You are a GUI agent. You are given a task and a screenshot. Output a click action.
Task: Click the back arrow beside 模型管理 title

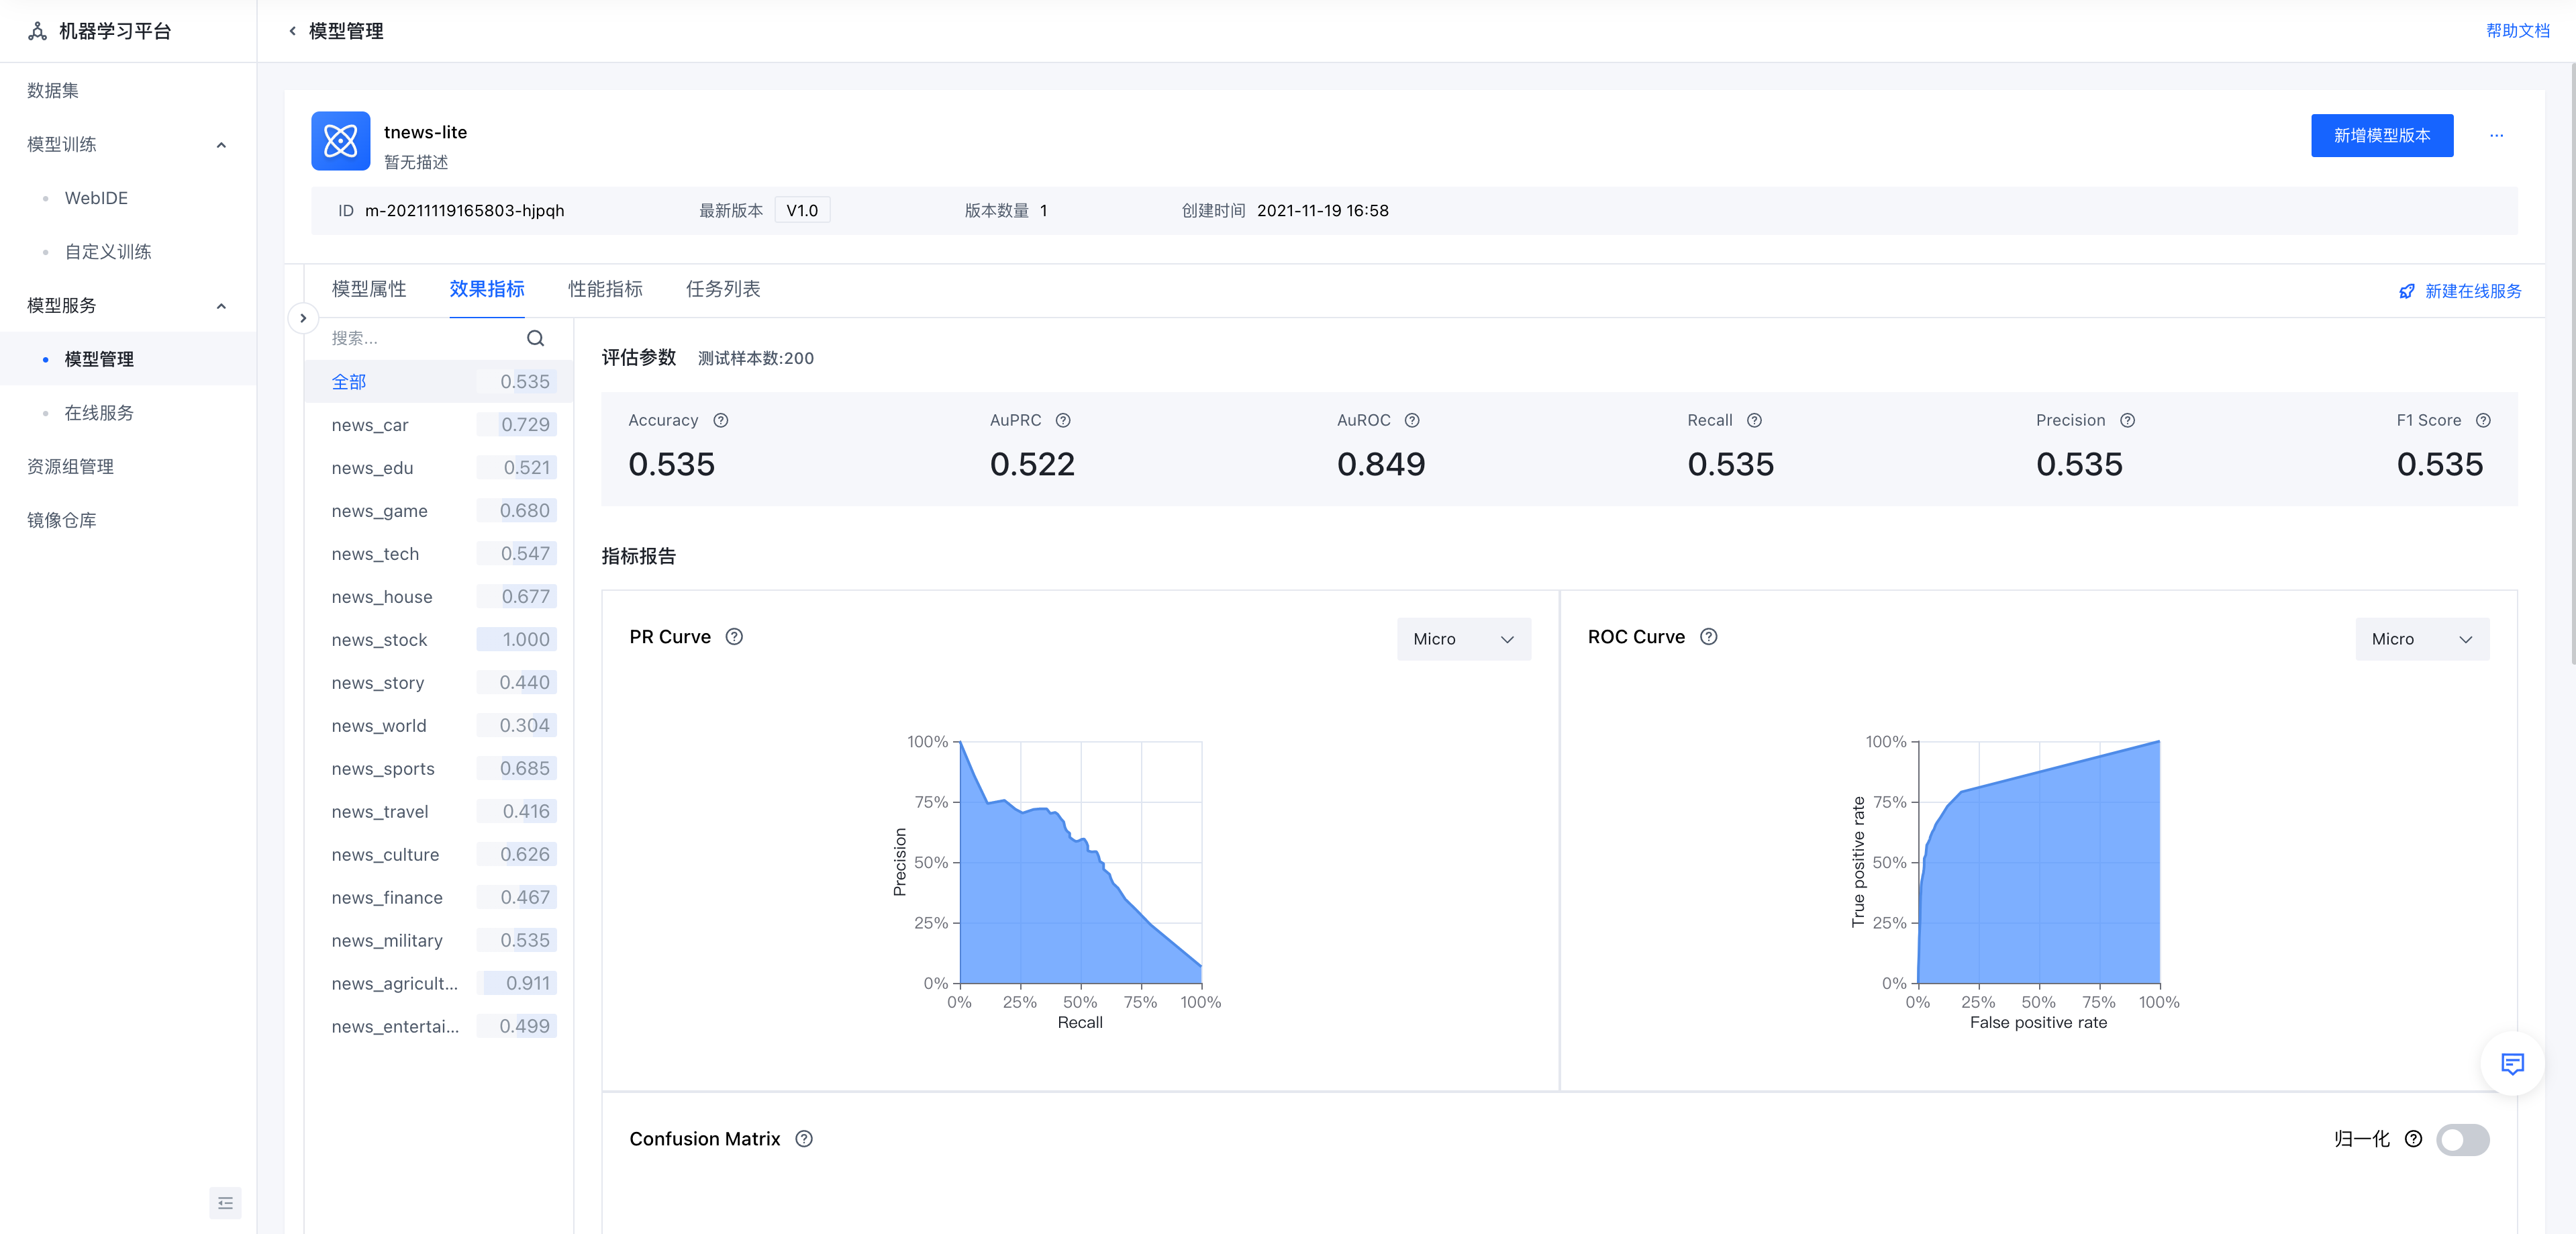pyautogui.click(x=292, y=31)
